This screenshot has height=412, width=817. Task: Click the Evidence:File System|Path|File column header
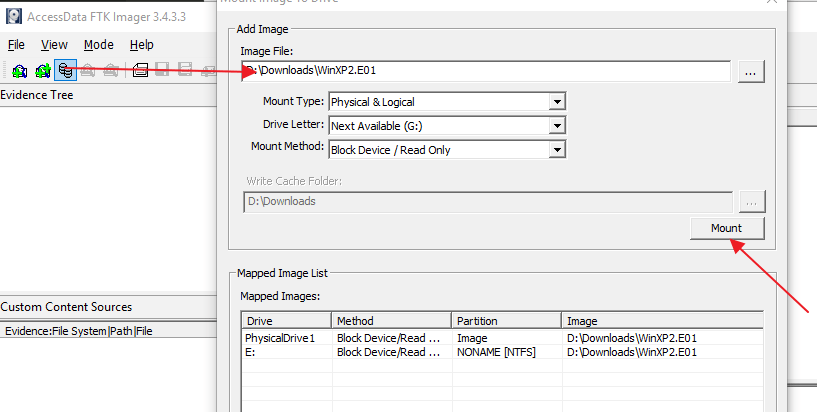coord(79,331)
